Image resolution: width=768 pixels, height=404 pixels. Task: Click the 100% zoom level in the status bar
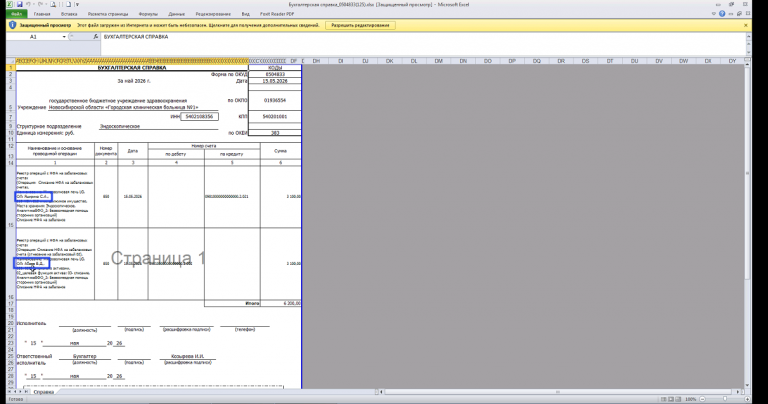[691, 399]
